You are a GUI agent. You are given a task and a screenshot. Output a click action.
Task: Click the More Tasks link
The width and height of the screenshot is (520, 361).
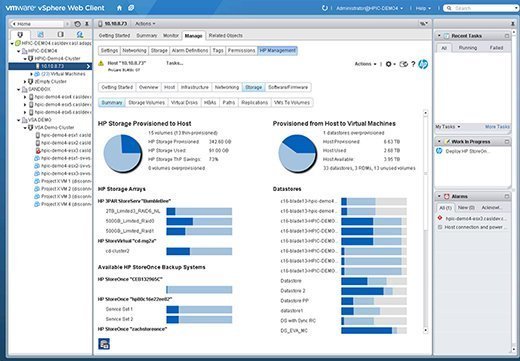[x=497, y=127]
